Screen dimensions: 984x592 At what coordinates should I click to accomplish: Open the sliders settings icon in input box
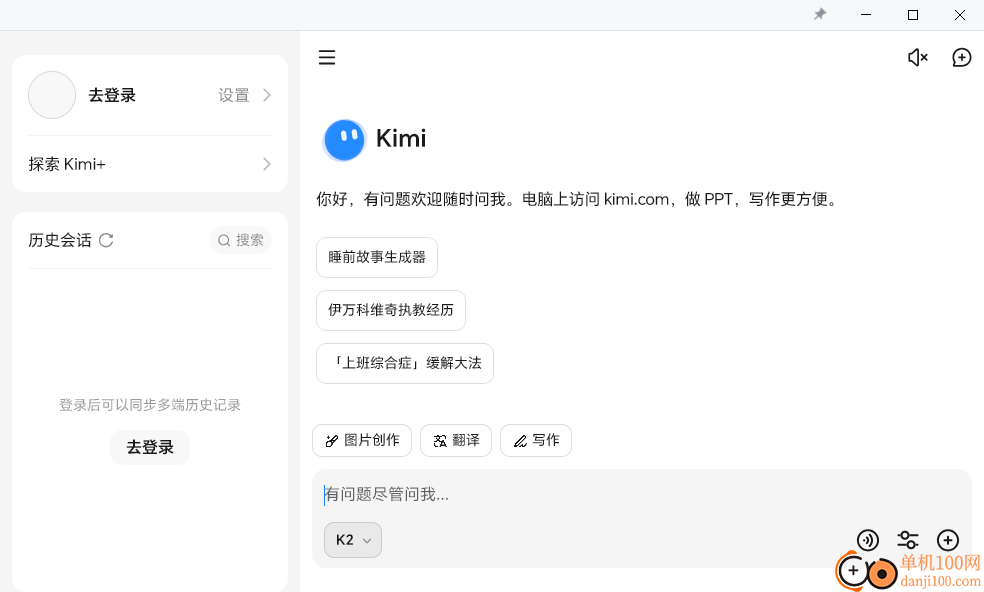907,540
